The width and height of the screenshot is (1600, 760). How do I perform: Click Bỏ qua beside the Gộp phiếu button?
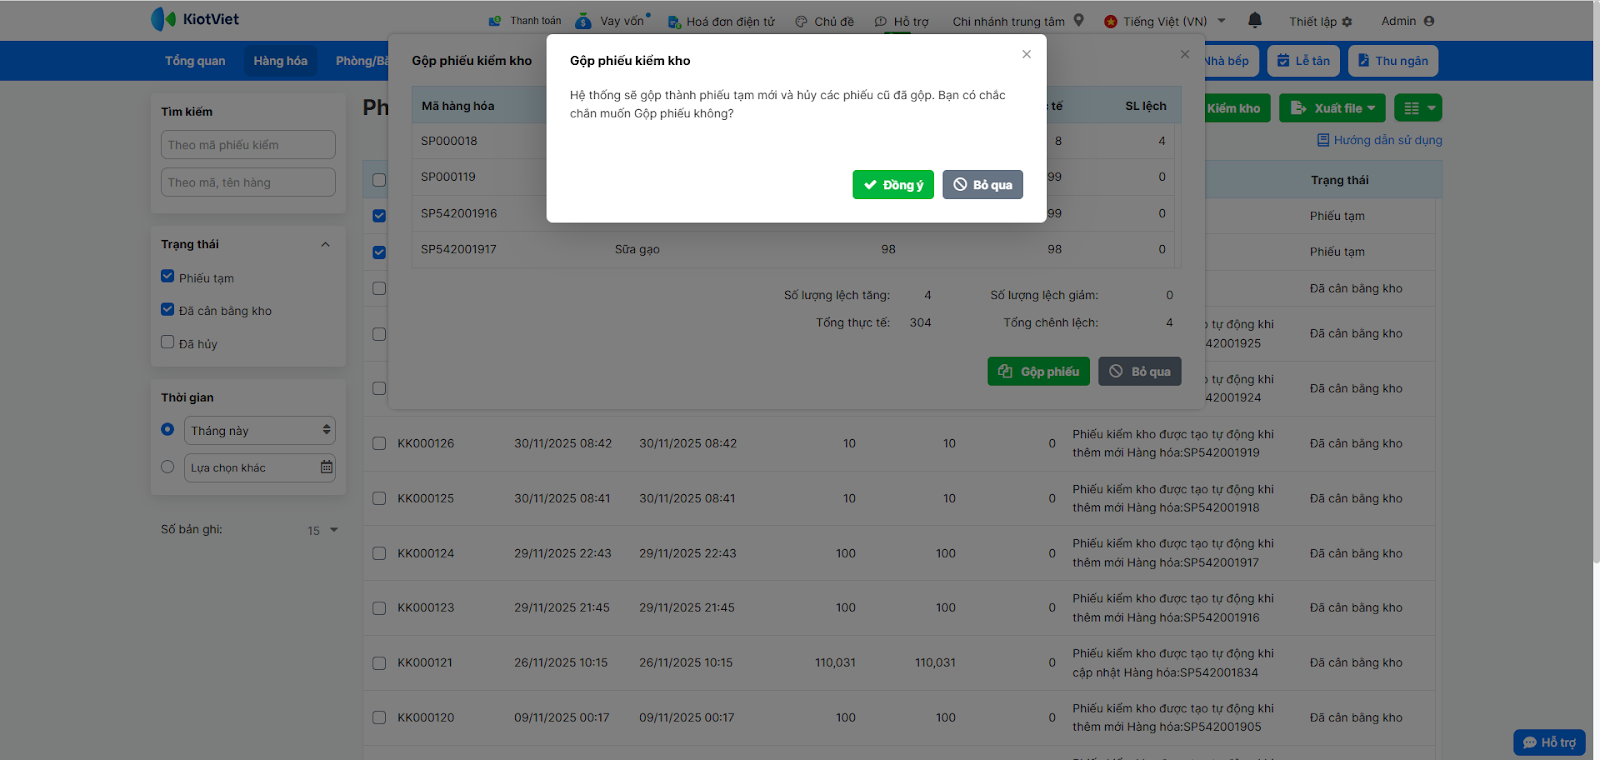[x=1140, y=372]
